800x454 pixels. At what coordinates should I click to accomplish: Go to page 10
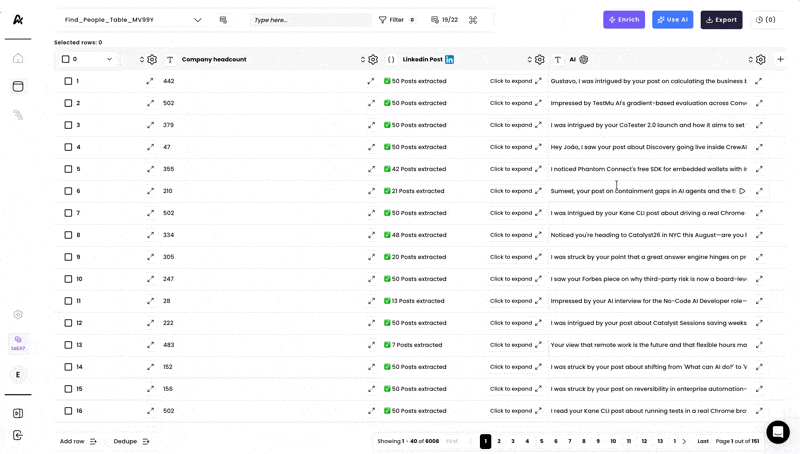pos(613,441)
